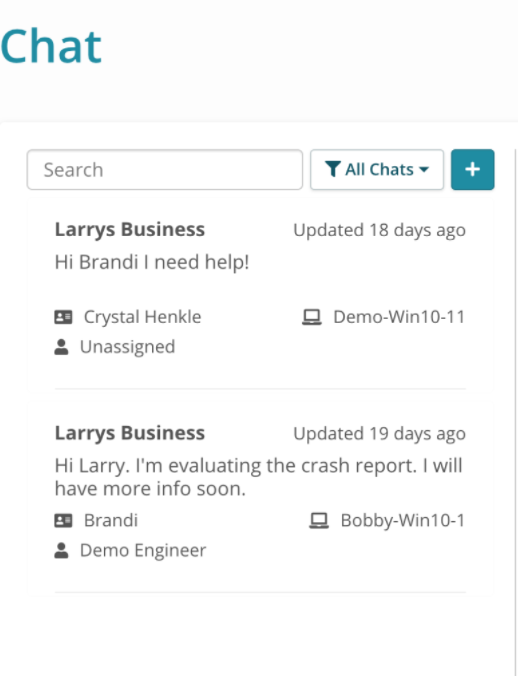The height and width of the screenshot is (676, 518).
Task: Click the plus button to start new chat
Action: click(x=472, y=169)
